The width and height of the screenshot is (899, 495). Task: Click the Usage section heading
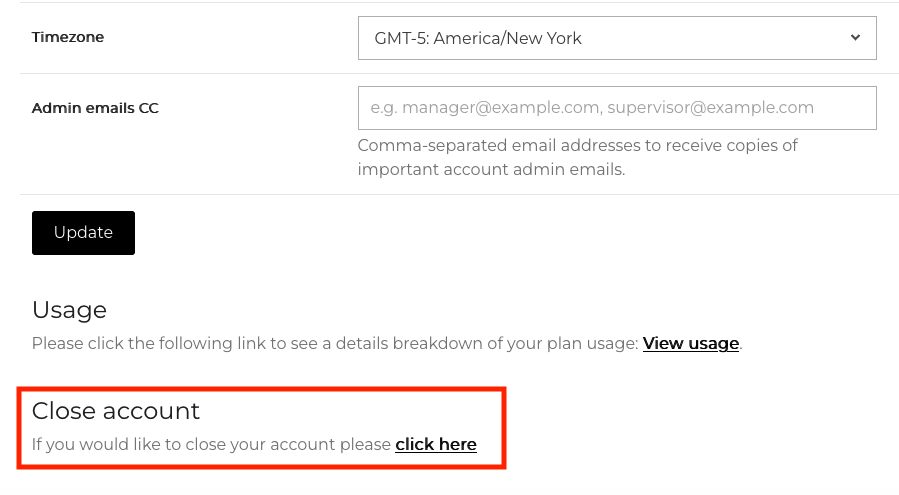(x=69, y=309)
